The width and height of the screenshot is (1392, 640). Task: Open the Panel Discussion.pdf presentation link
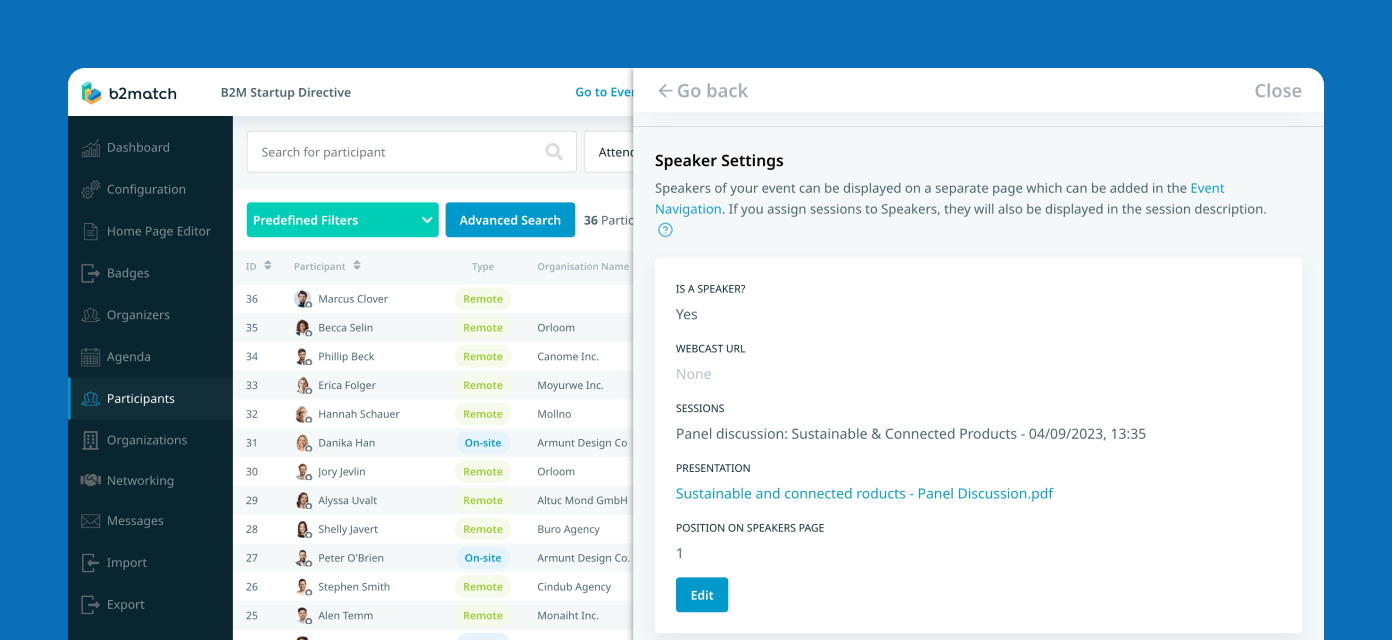point(864,493)
